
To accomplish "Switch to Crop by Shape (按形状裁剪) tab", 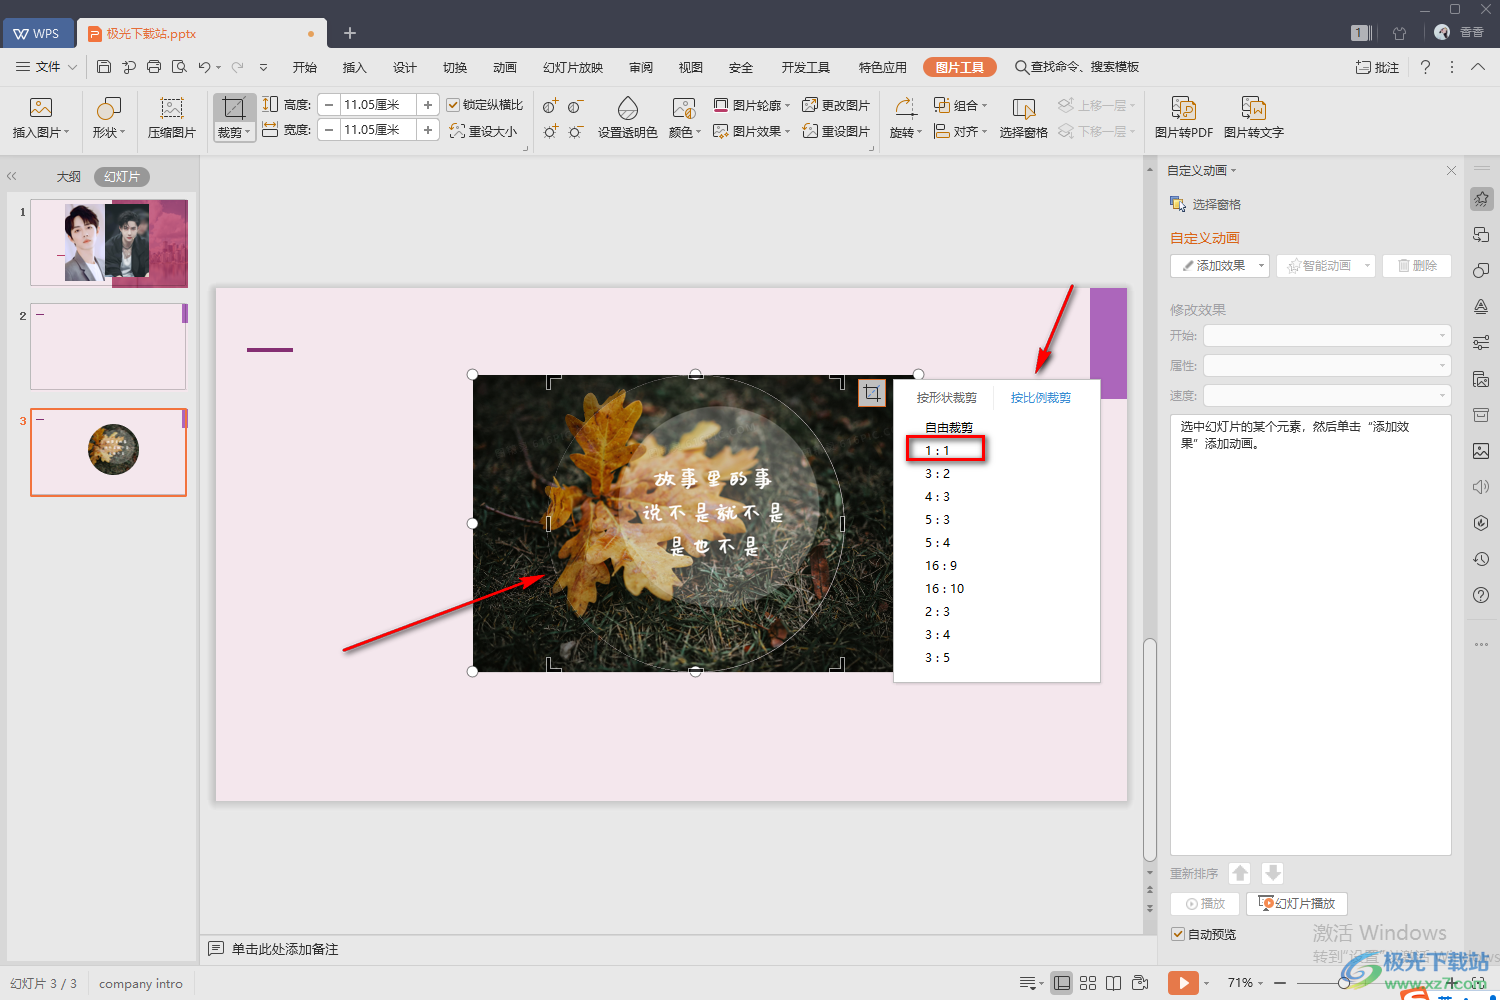I will 946,398.
